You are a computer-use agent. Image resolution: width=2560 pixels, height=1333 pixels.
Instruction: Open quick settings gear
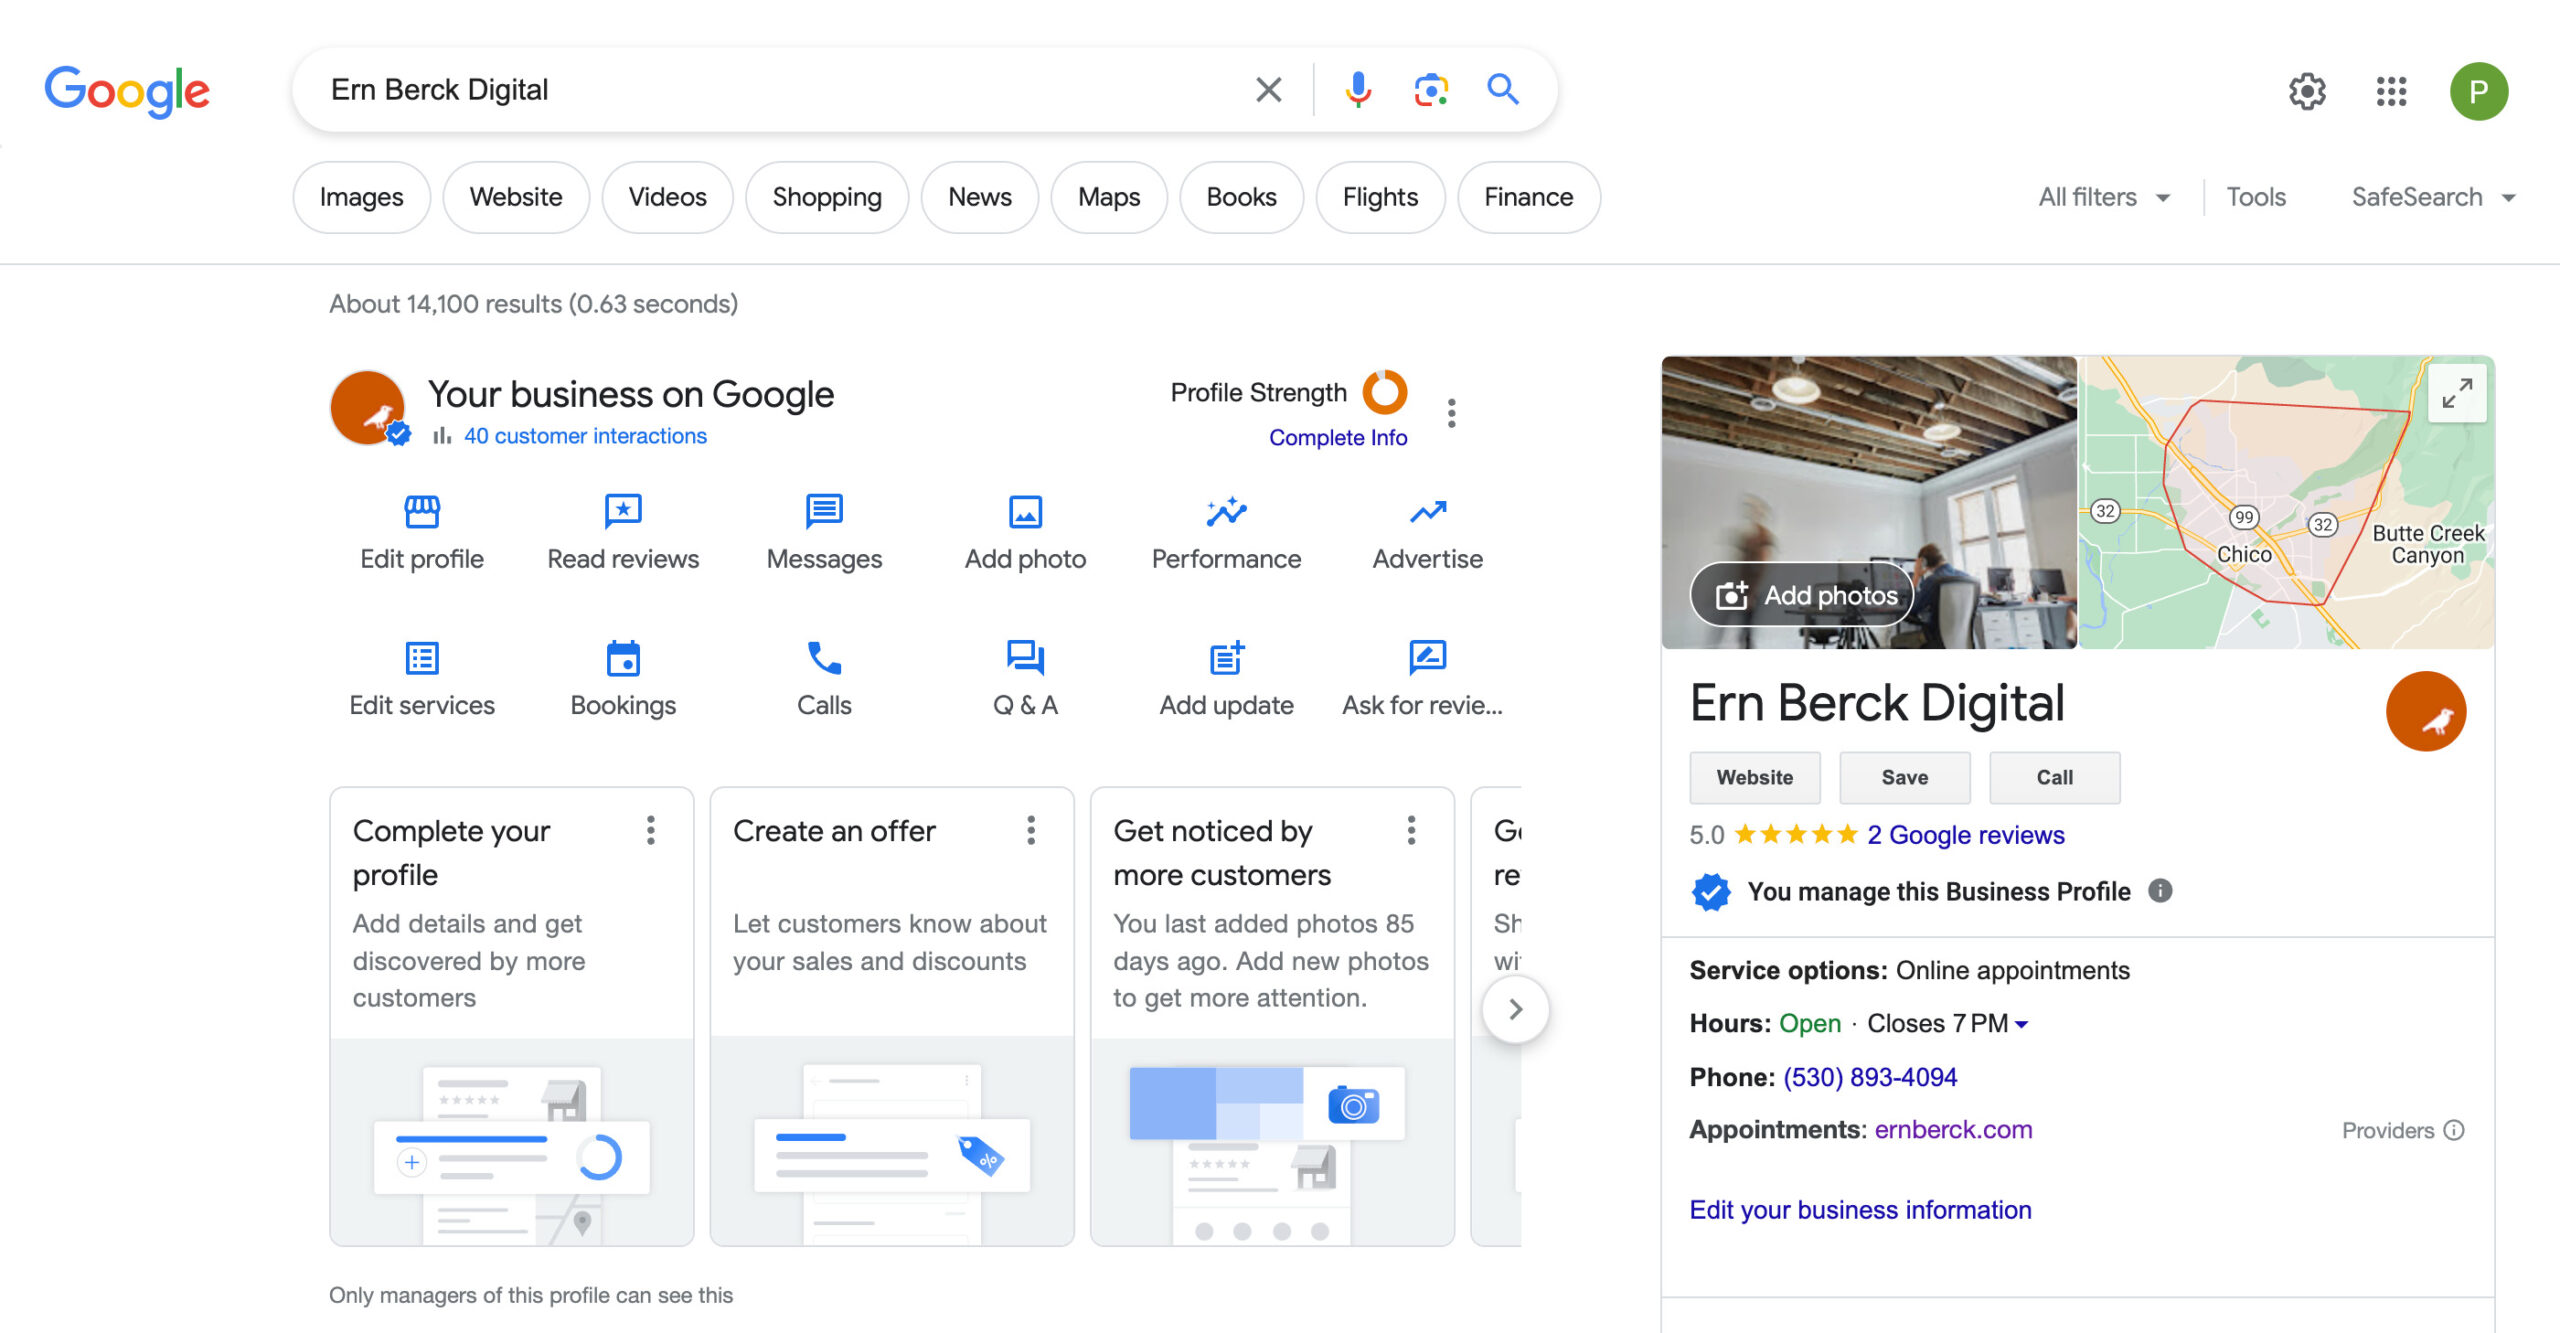(2307, 92)
